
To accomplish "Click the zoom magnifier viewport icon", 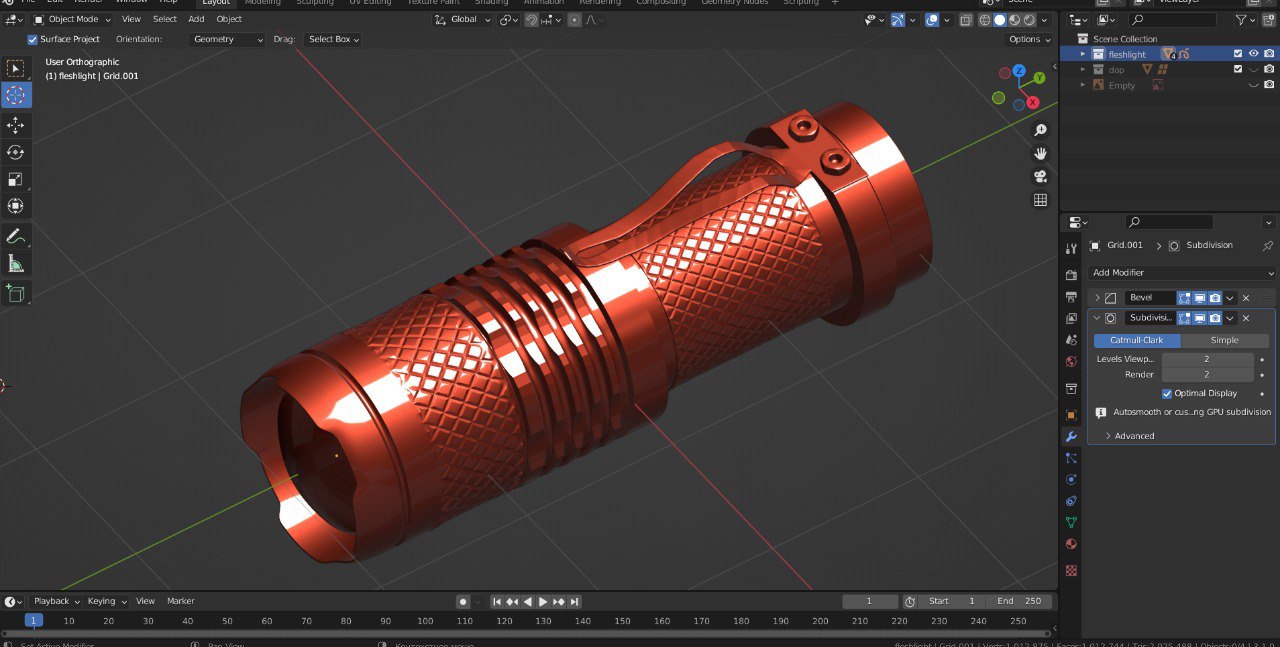I will tap(1040, 130).
